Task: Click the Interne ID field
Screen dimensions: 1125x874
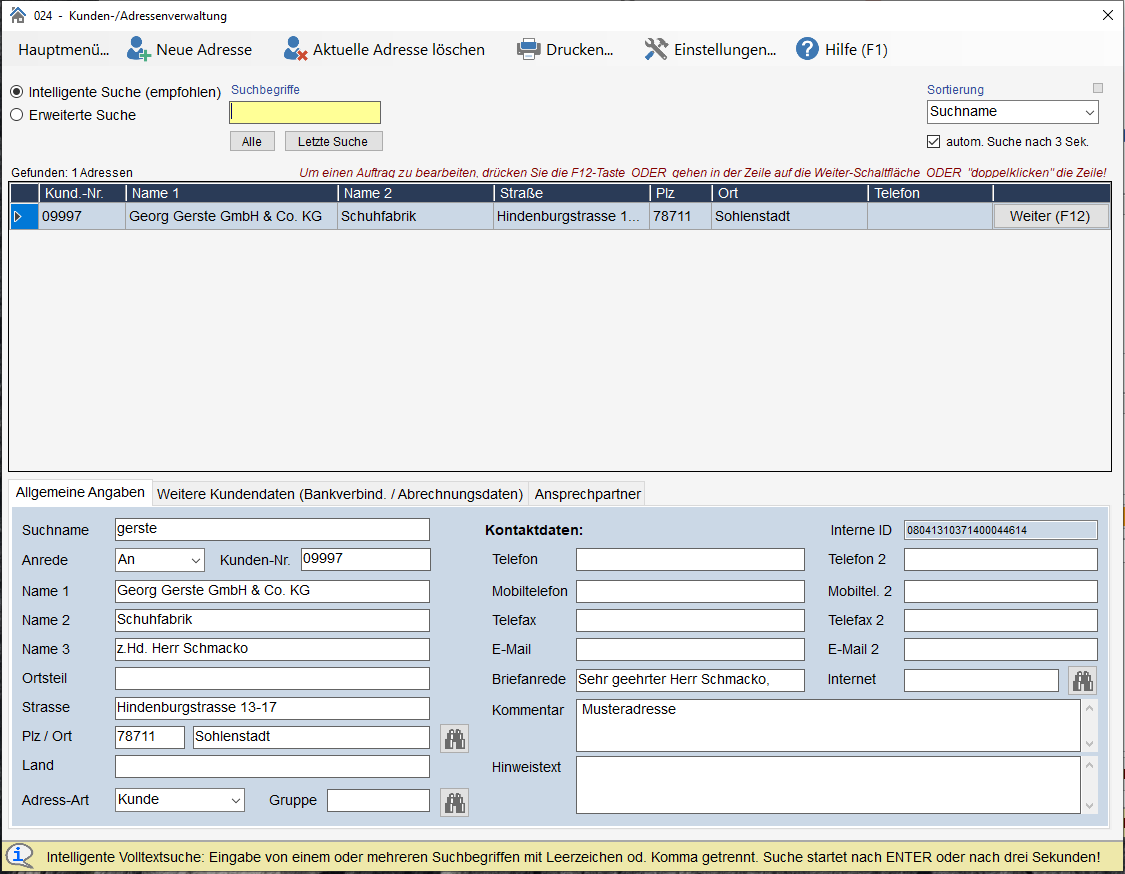Action: coord(1000,530)
